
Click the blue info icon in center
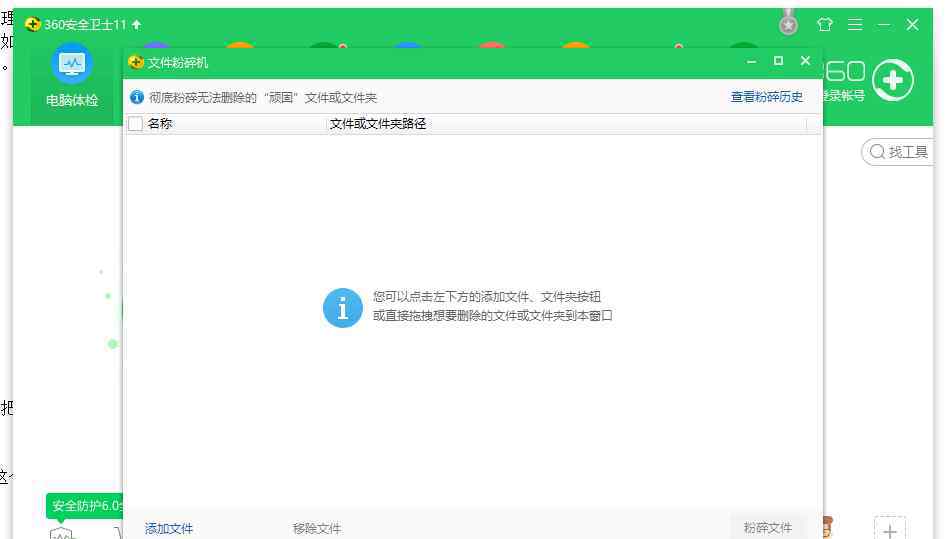[342, 308]
